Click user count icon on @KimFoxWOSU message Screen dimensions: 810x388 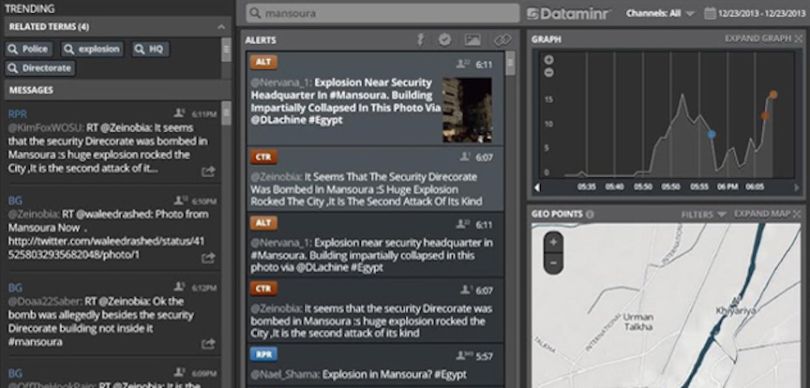tap(180, 113)
